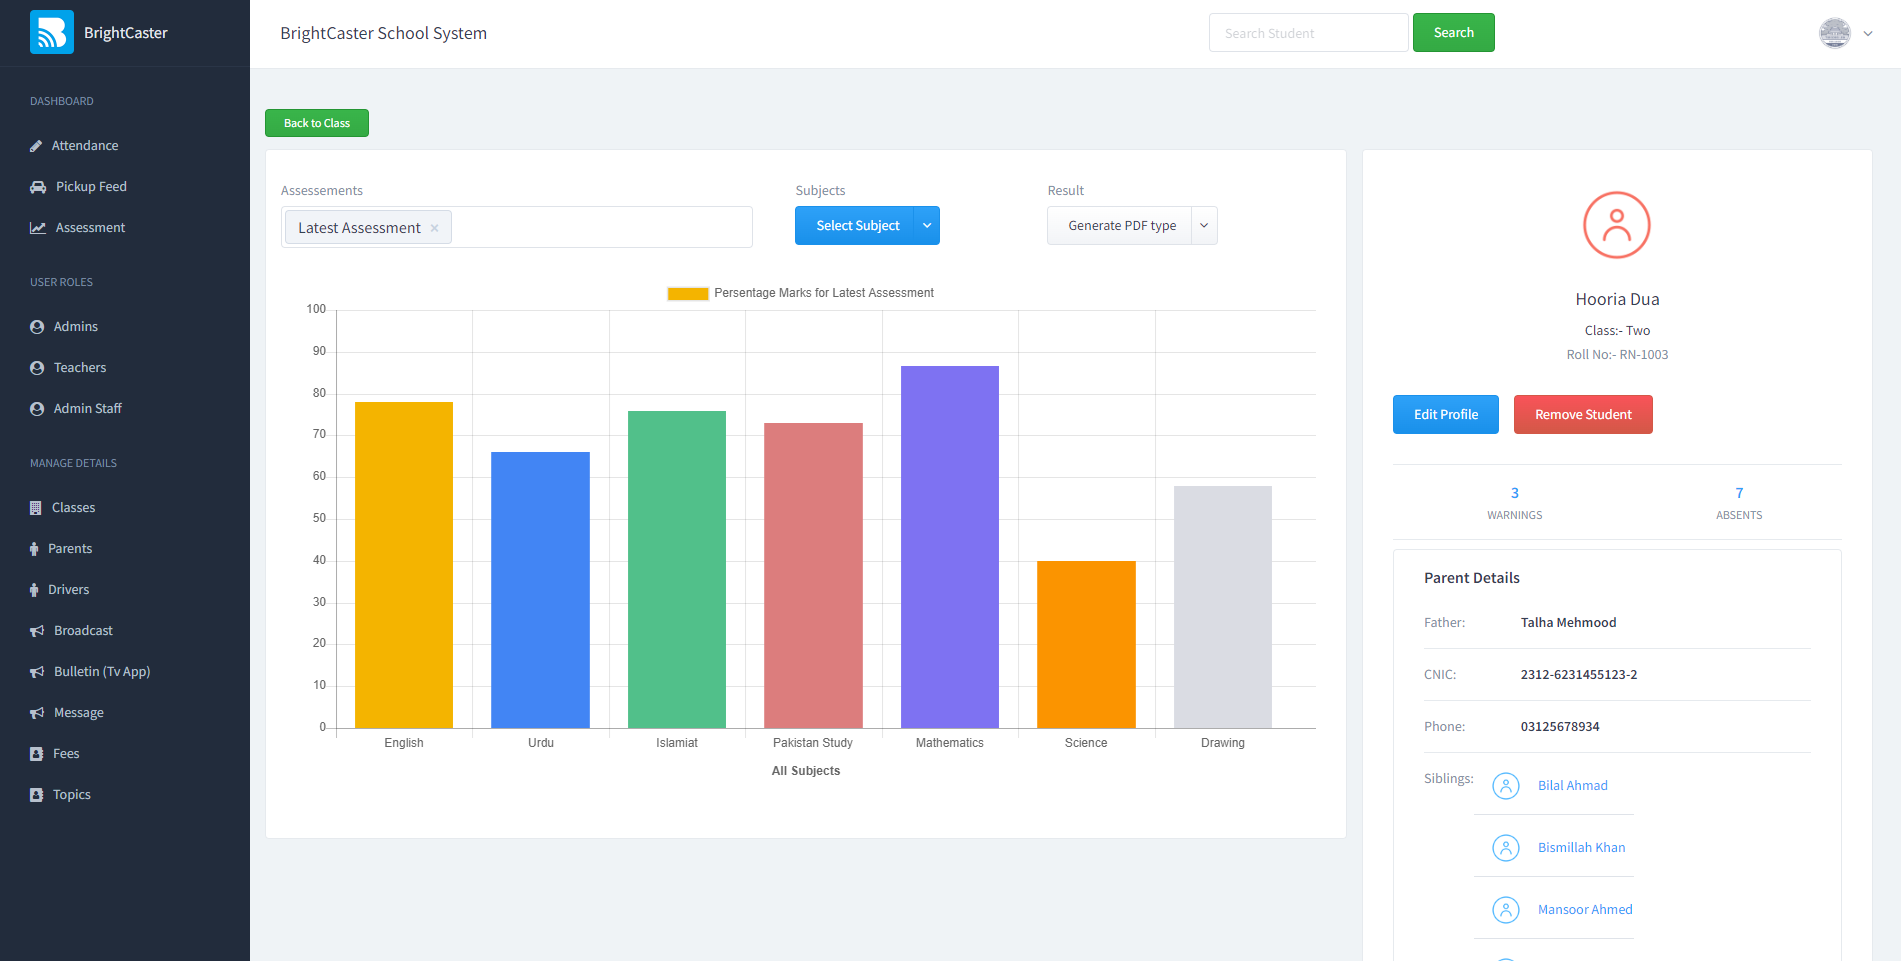The image size is (1901, 961).
Task: Click the Science orange bar
Action: (x=1086, y=645)
